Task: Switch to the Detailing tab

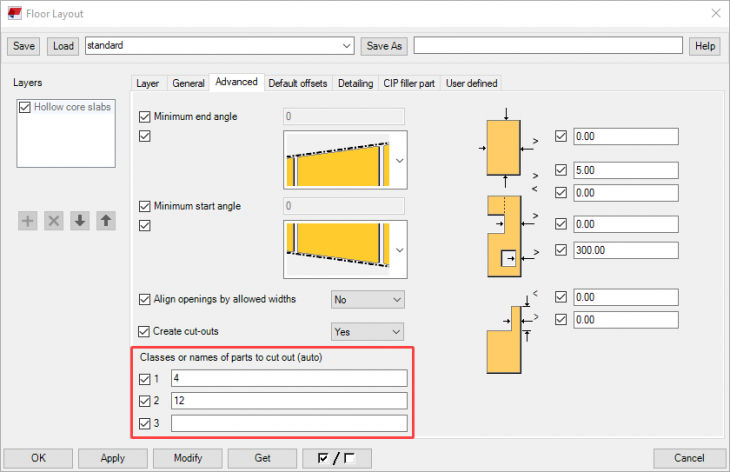Action: tap(356, 83)
